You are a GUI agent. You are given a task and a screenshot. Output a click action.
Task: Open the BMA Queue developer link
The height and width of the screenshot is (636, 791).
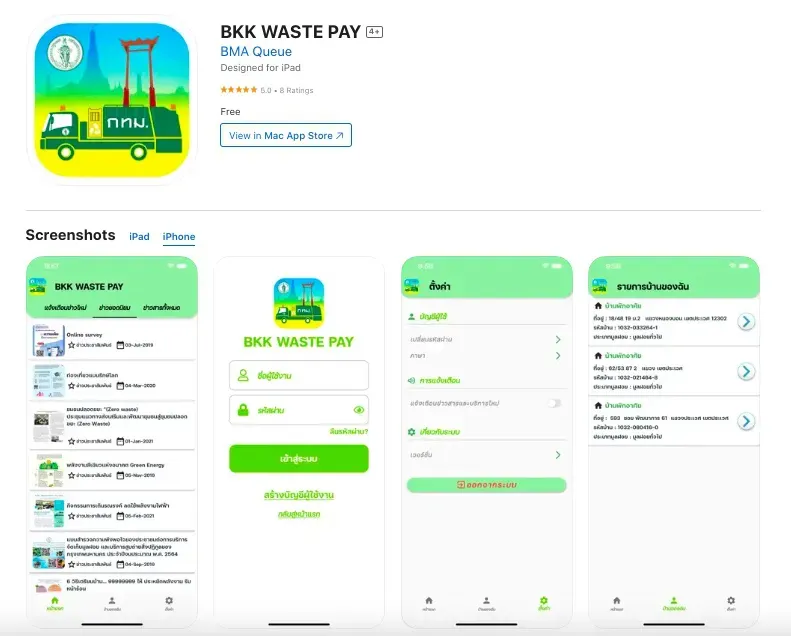(x=256, y=51)
